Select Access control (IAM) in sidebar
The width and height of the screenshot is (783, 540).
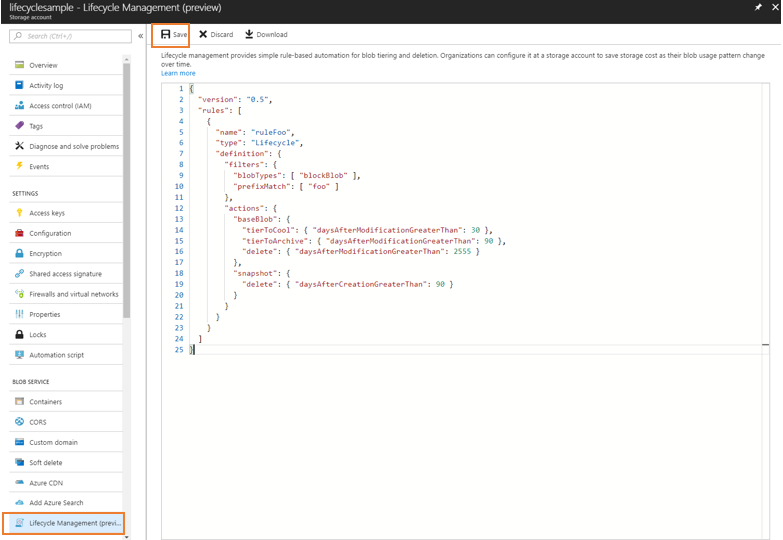65,105
